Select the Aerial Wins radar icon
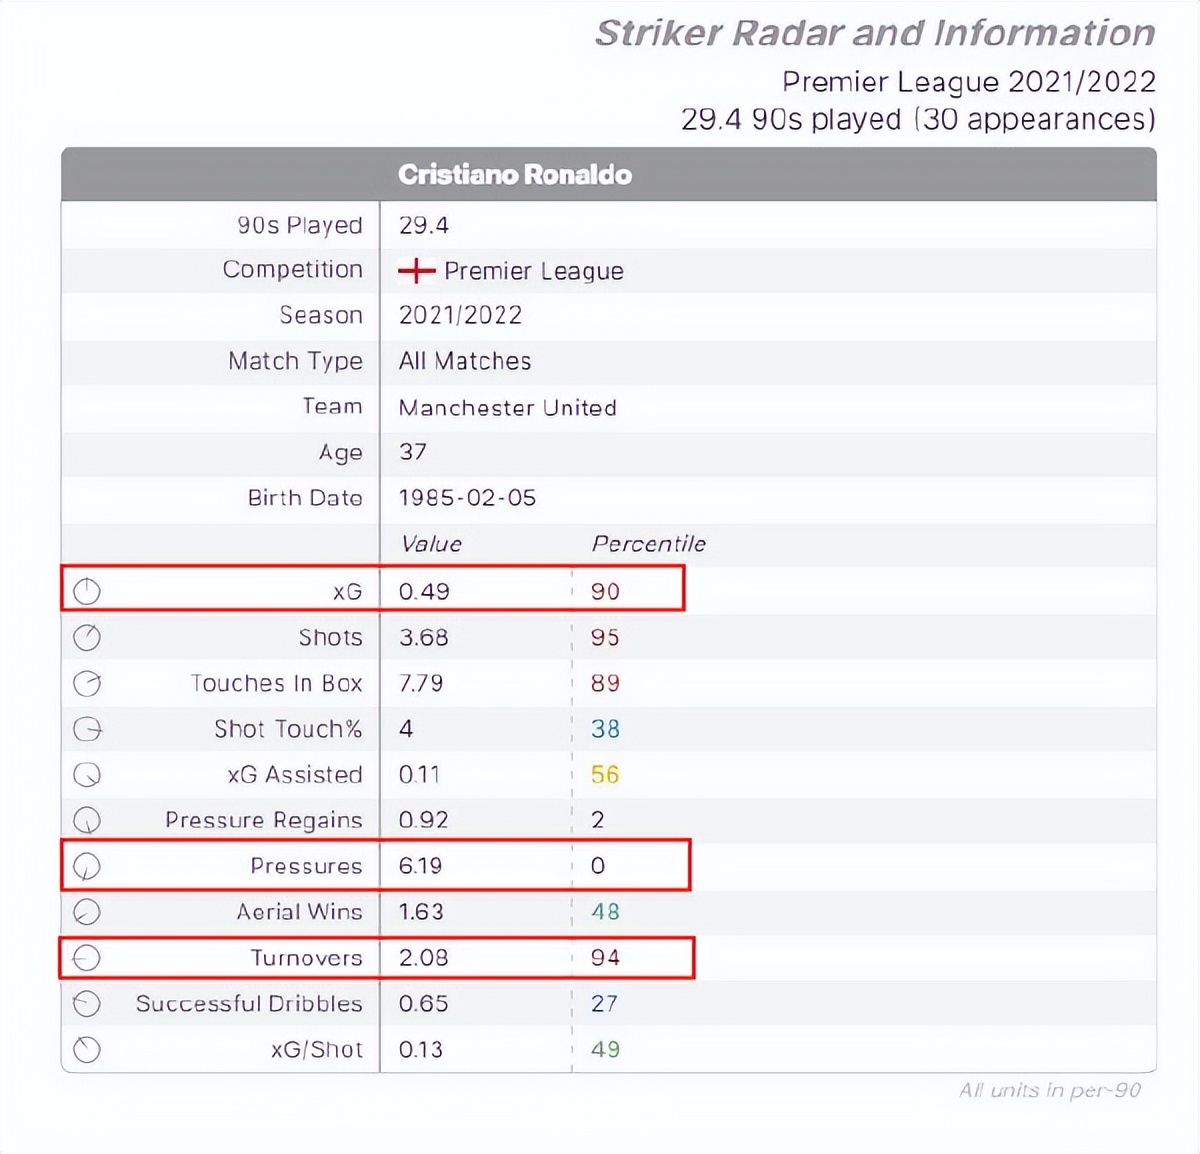Viewport: 1200px width, 1154px height. 87,912
